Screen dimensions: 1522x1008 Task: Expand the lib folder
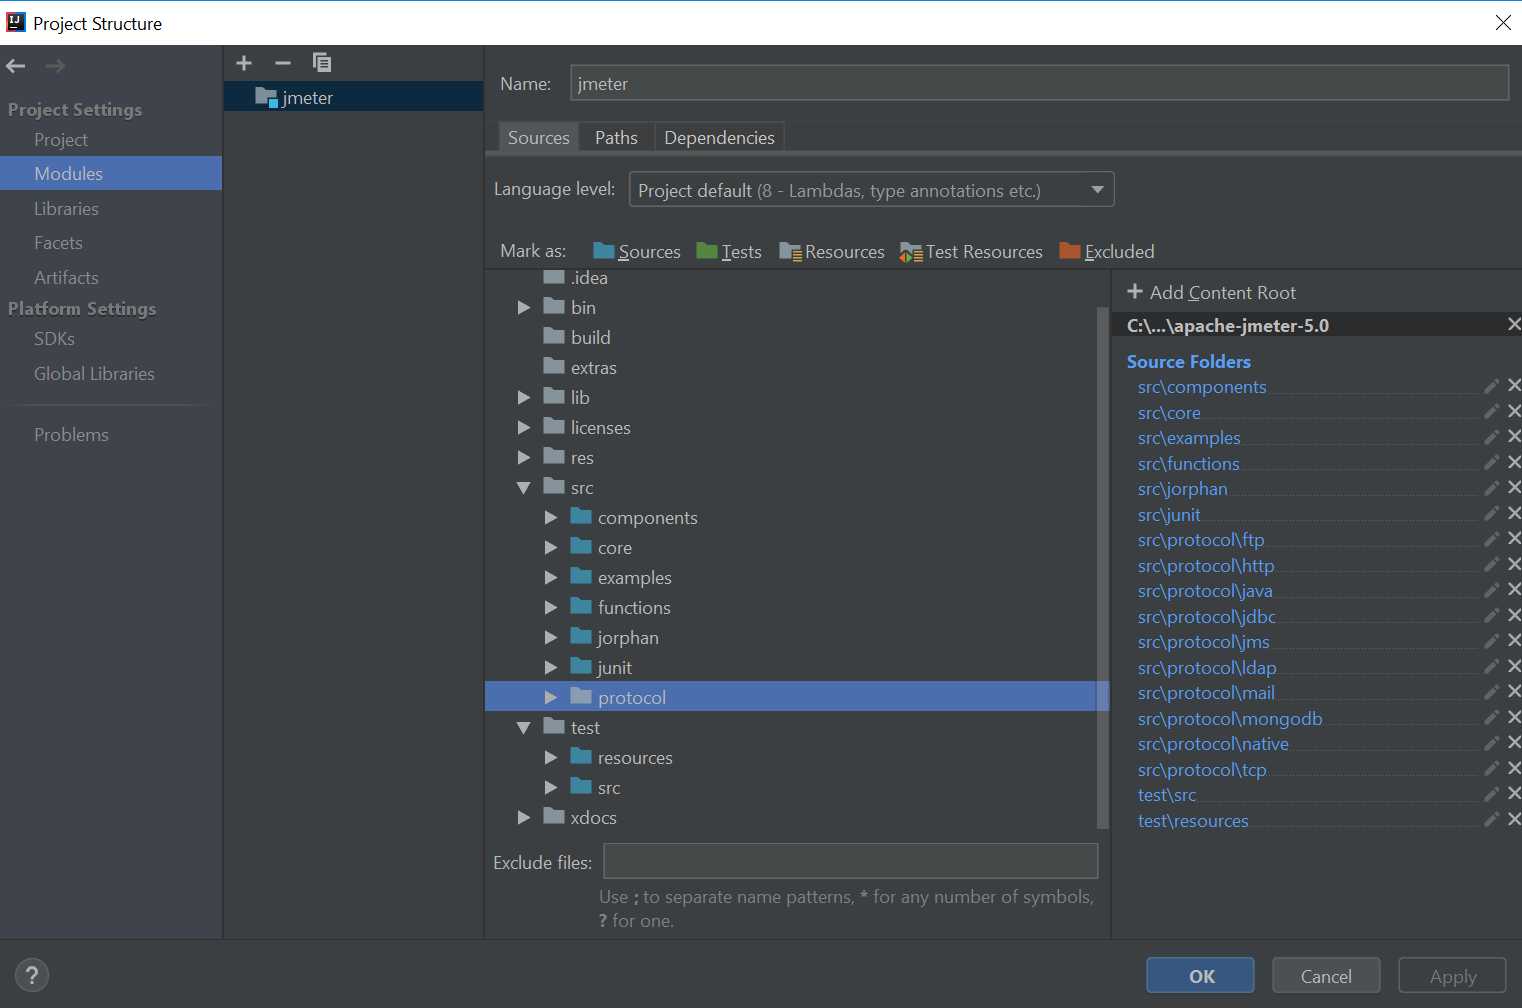click(524, 398)
